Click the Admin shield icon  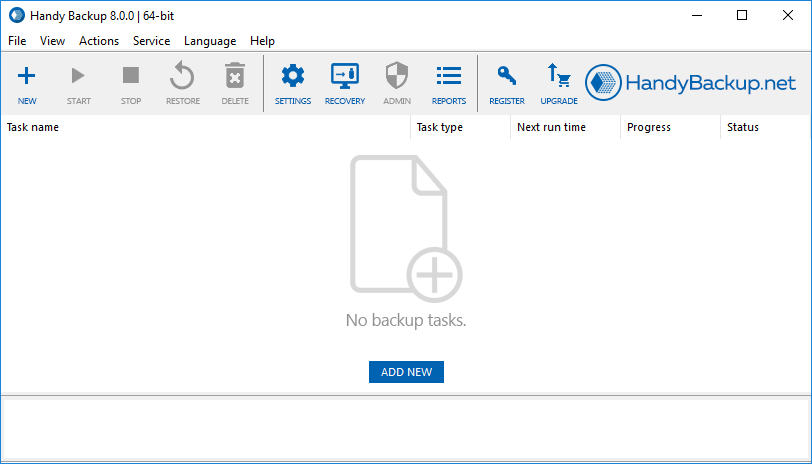(x=397, y=76)
